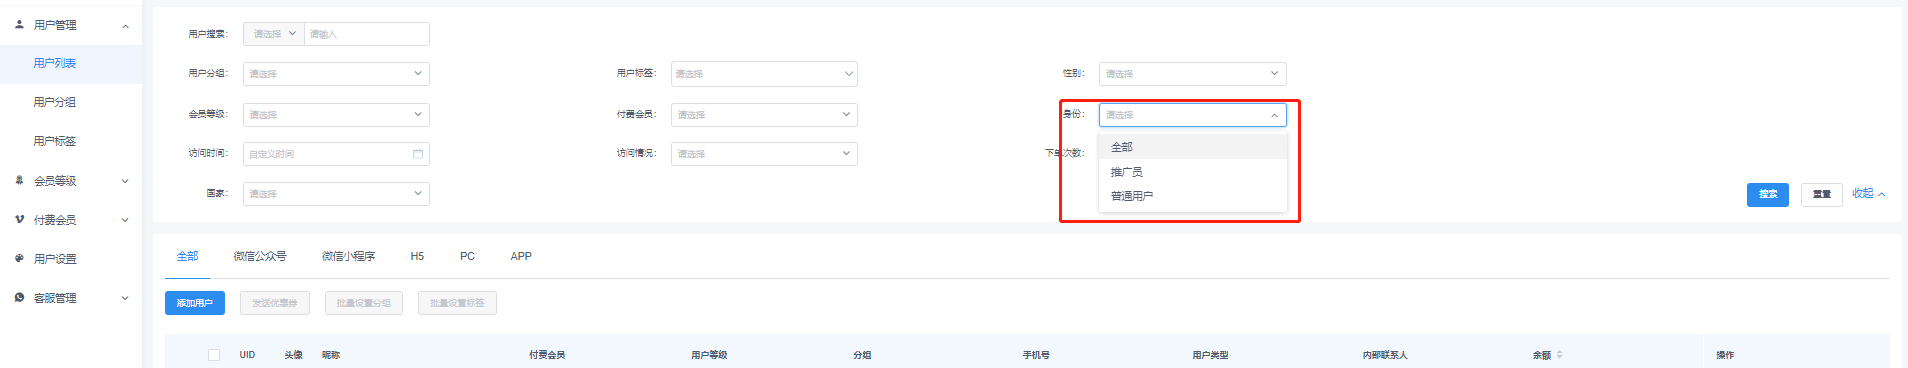Switch to the 全部 tab
The width and height of the screenshot is (1908, 368).
click(187, 257)
